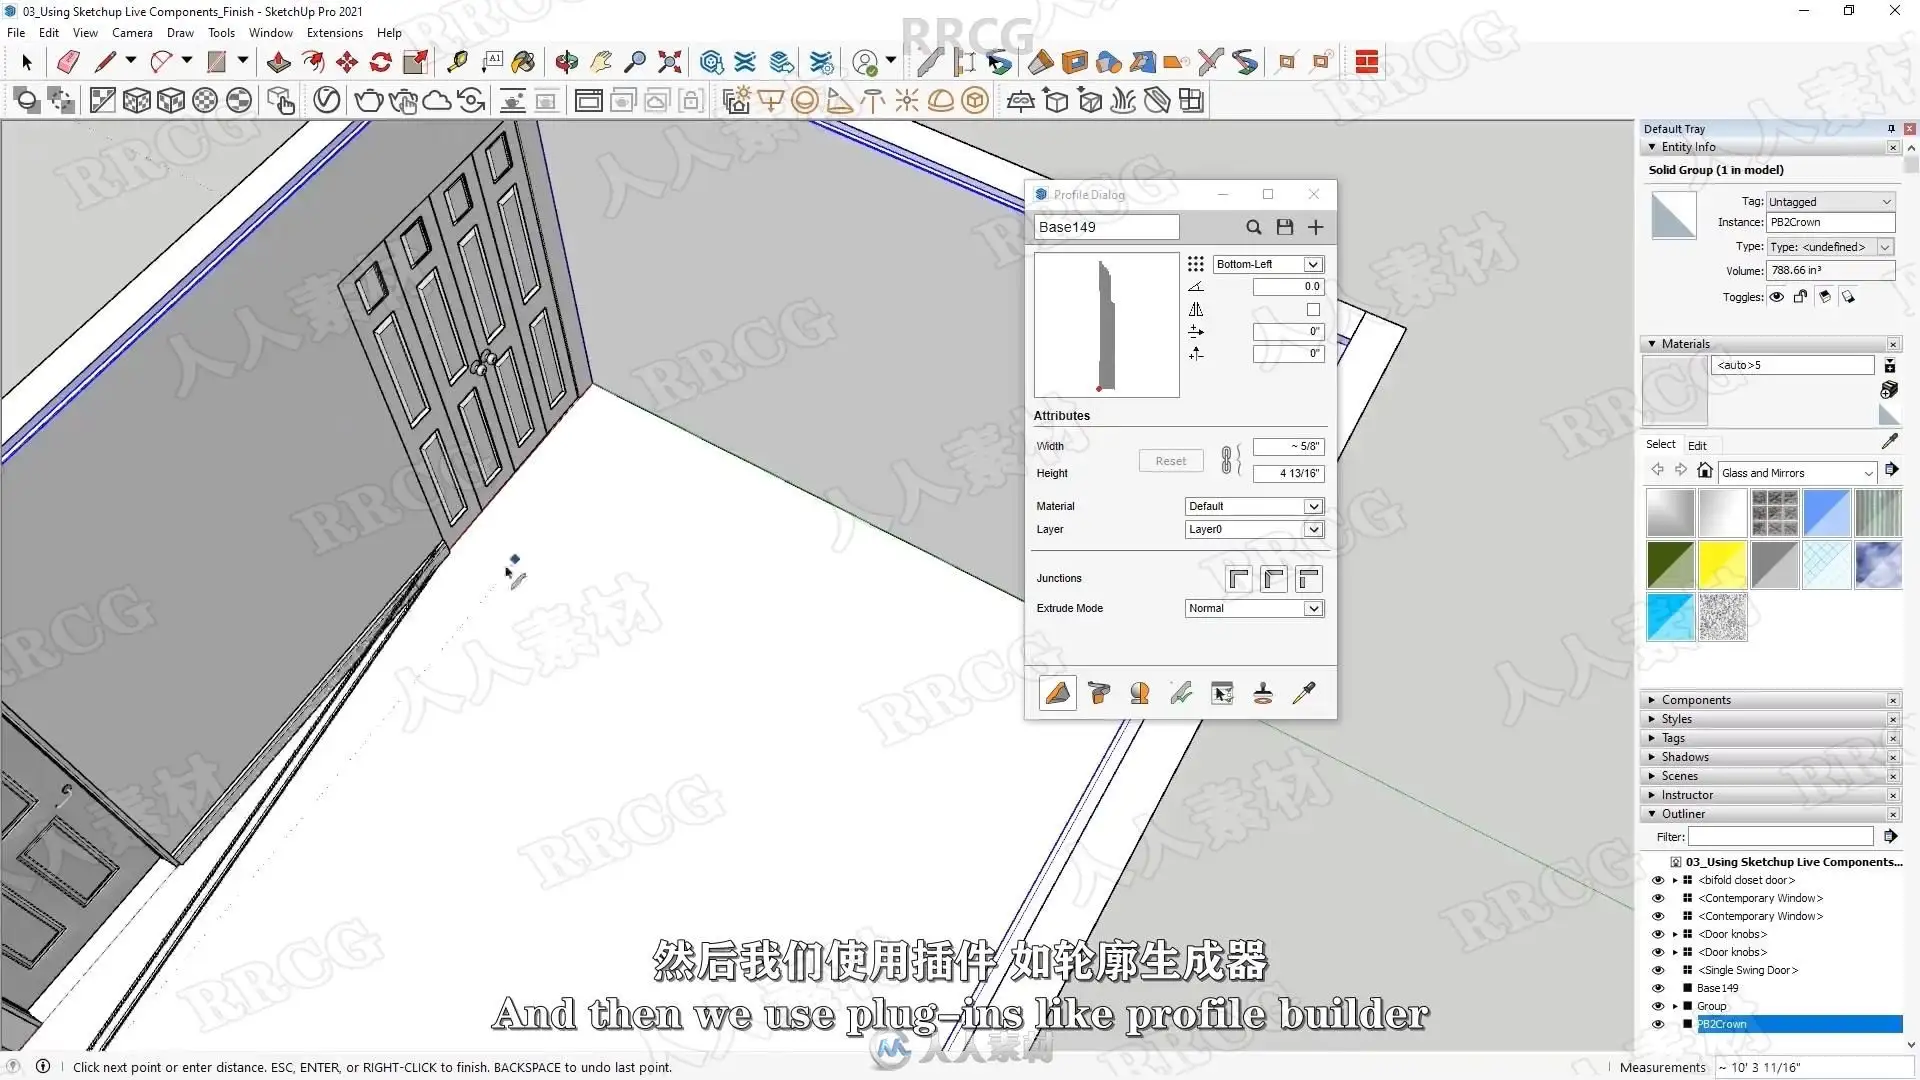1920x1080 pixels.
Task: Pick the Paint Bucket tool
Action: [x=523, y=62]
